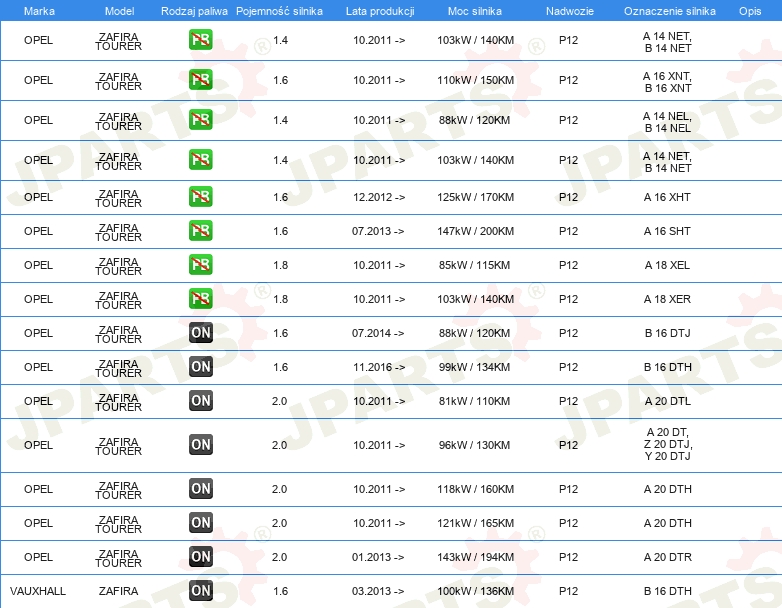Click engine code A 16 XNT, B 16 XNT
This screenshot has height=608, width=782.
[x=667, y=82]
